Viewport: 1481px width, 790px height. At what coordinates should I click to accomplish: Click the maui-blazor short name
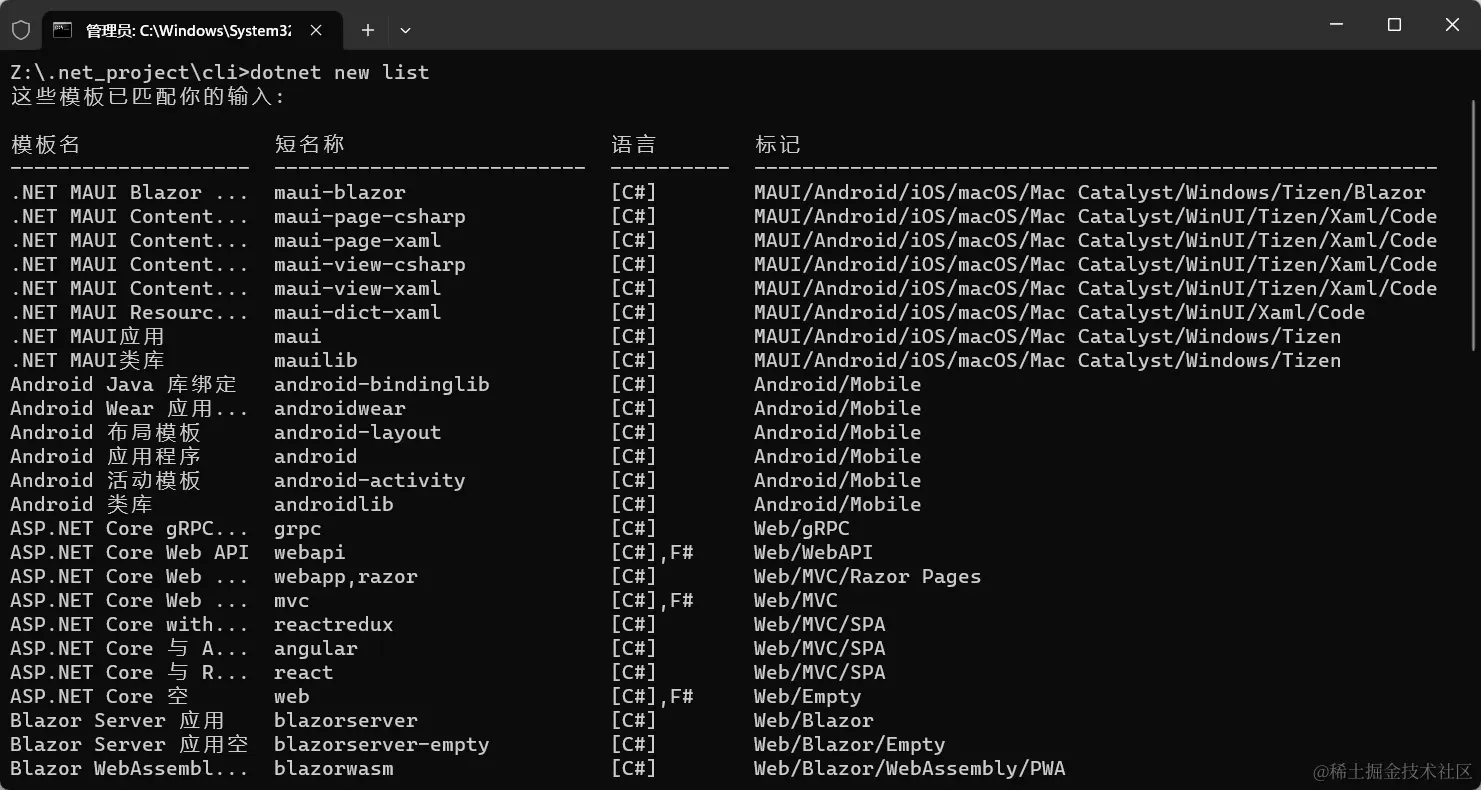[x=340, y=192]
